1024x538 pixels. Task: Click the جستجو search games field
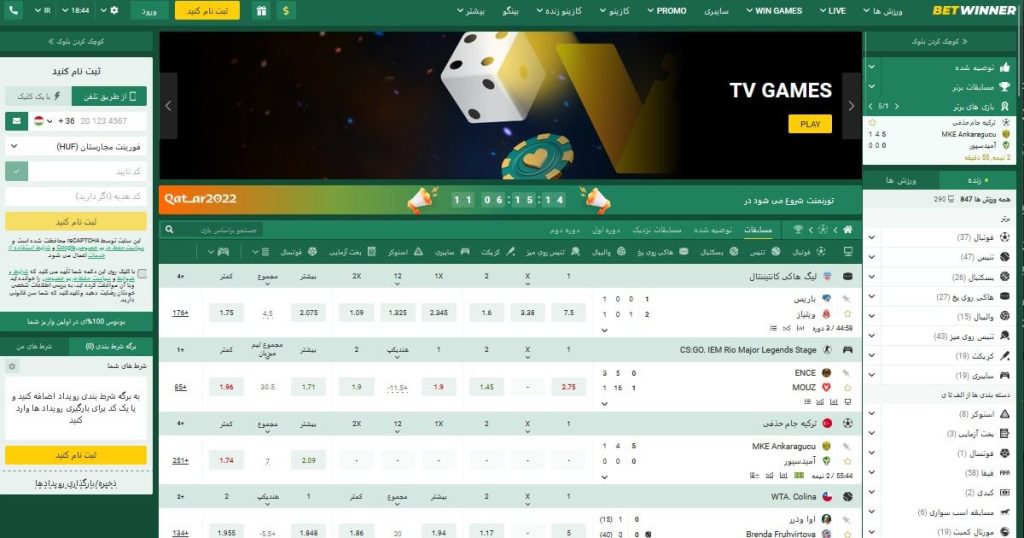[220, 230]
